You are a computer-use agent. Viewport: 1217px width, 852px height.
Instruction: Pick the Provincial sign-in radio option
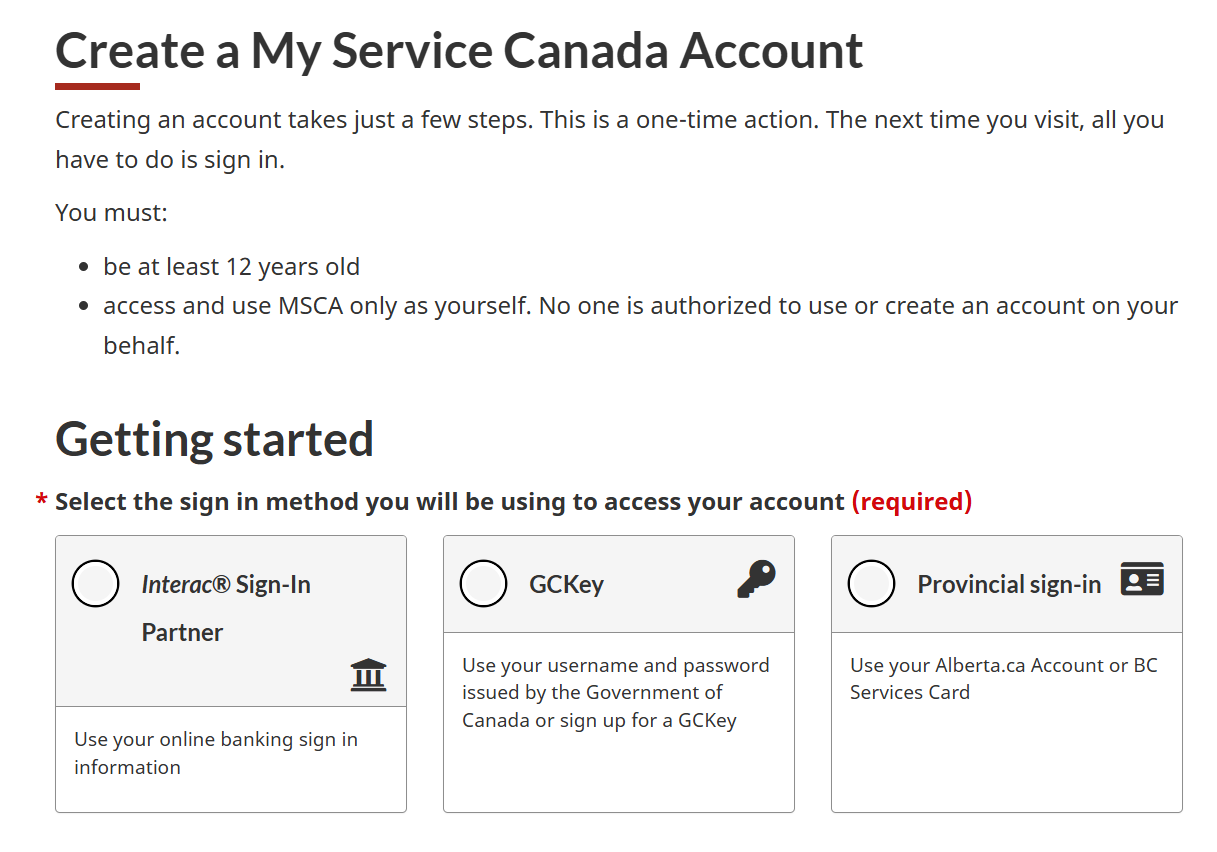pyautogui.click(x=871, y=584)
